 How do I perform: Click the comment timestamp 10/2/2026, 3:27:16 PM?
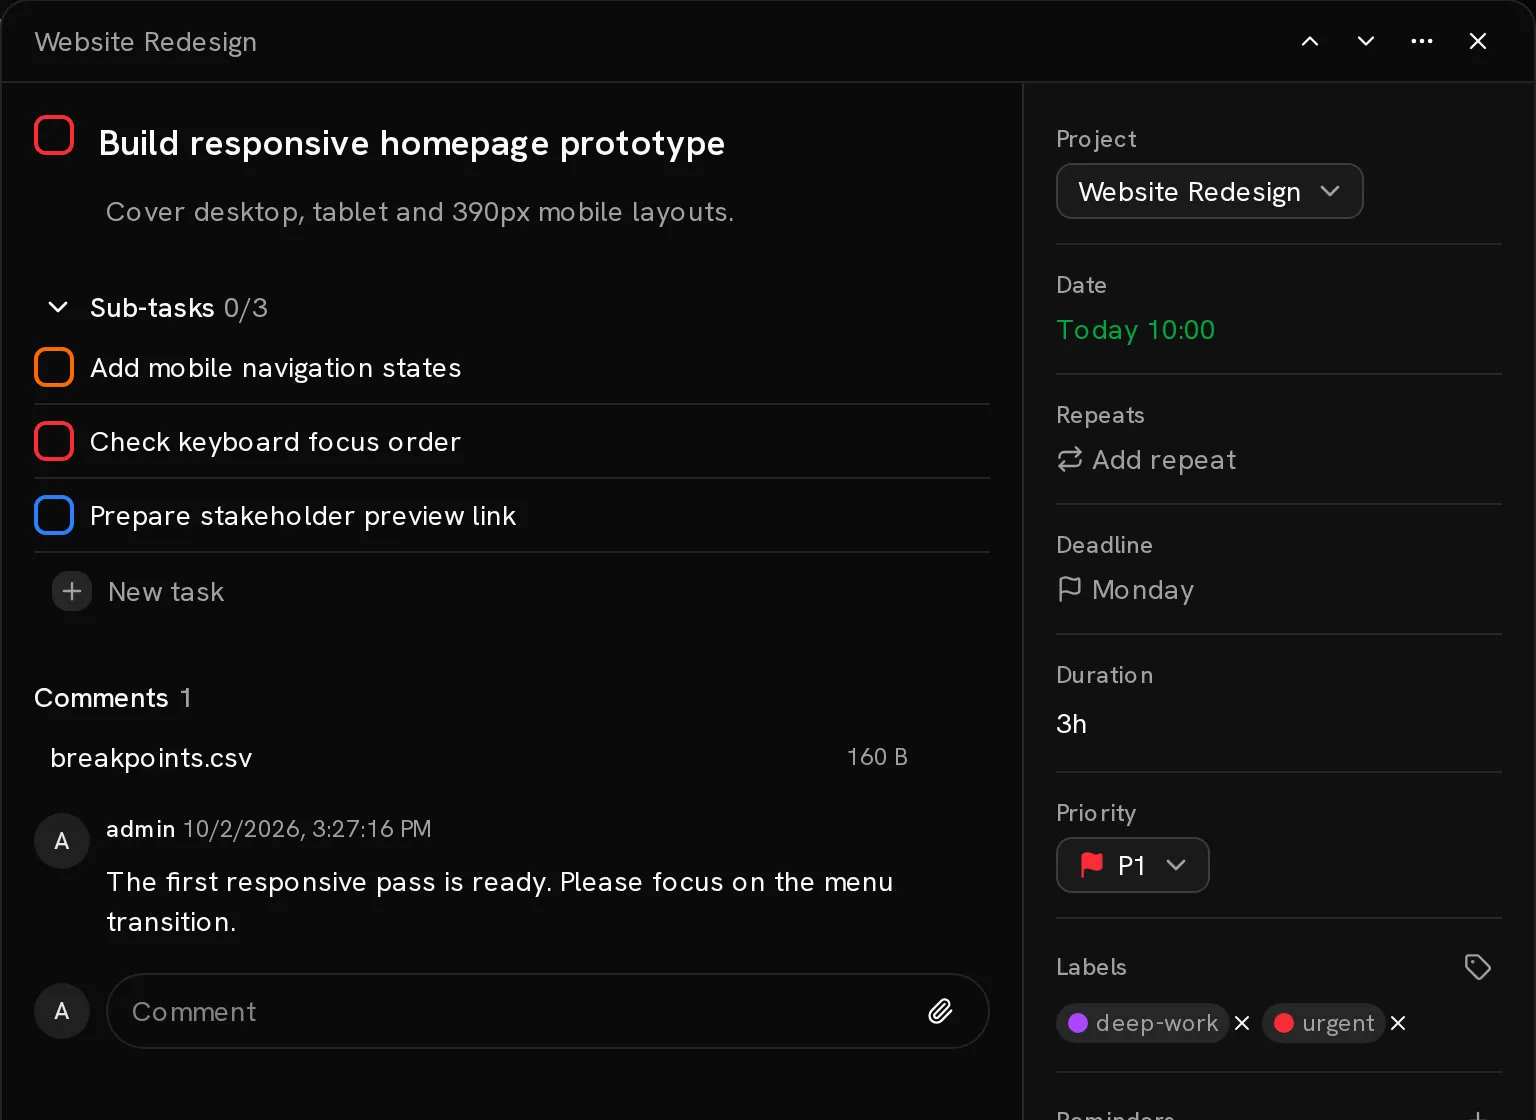pyautogui.click(x=307, y=829)
